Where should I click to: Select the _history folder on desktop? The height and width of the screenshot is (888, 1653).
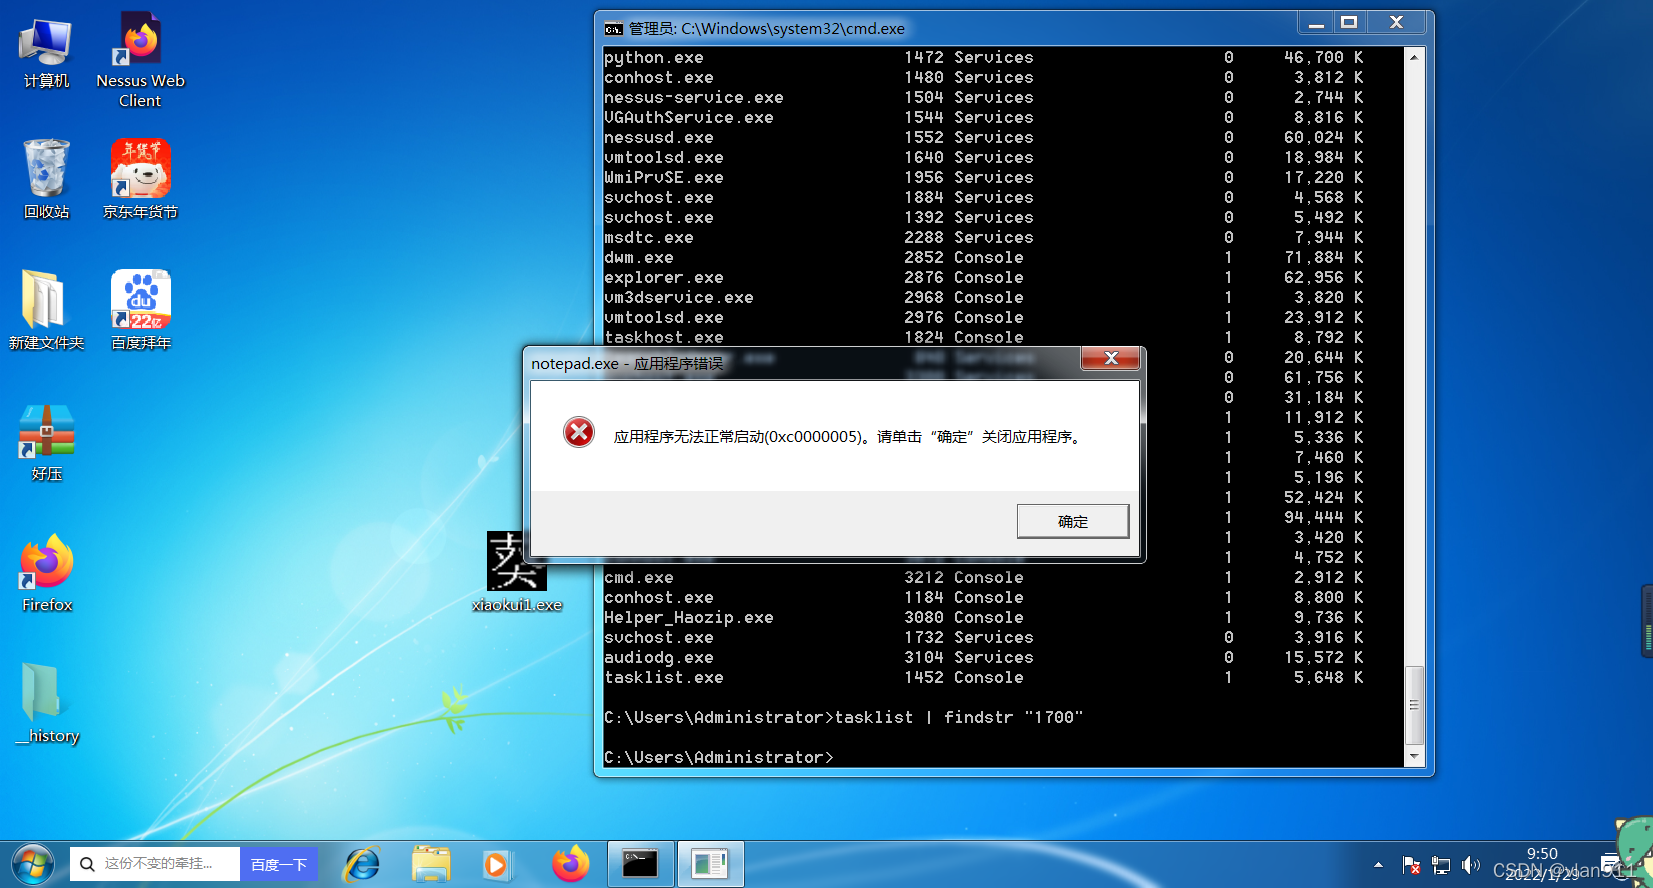point(47,704)
